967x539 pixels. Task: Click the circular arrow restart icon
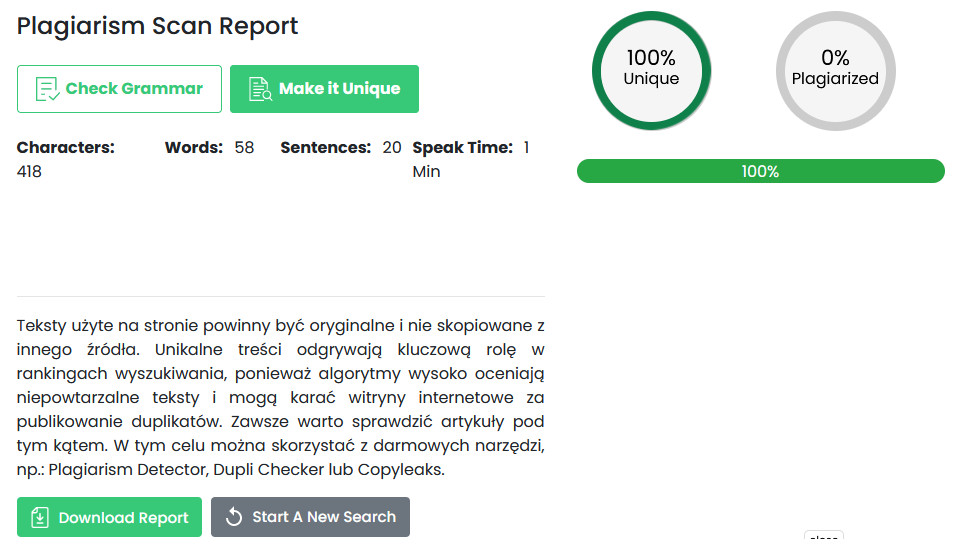click(x=234, y=517)
